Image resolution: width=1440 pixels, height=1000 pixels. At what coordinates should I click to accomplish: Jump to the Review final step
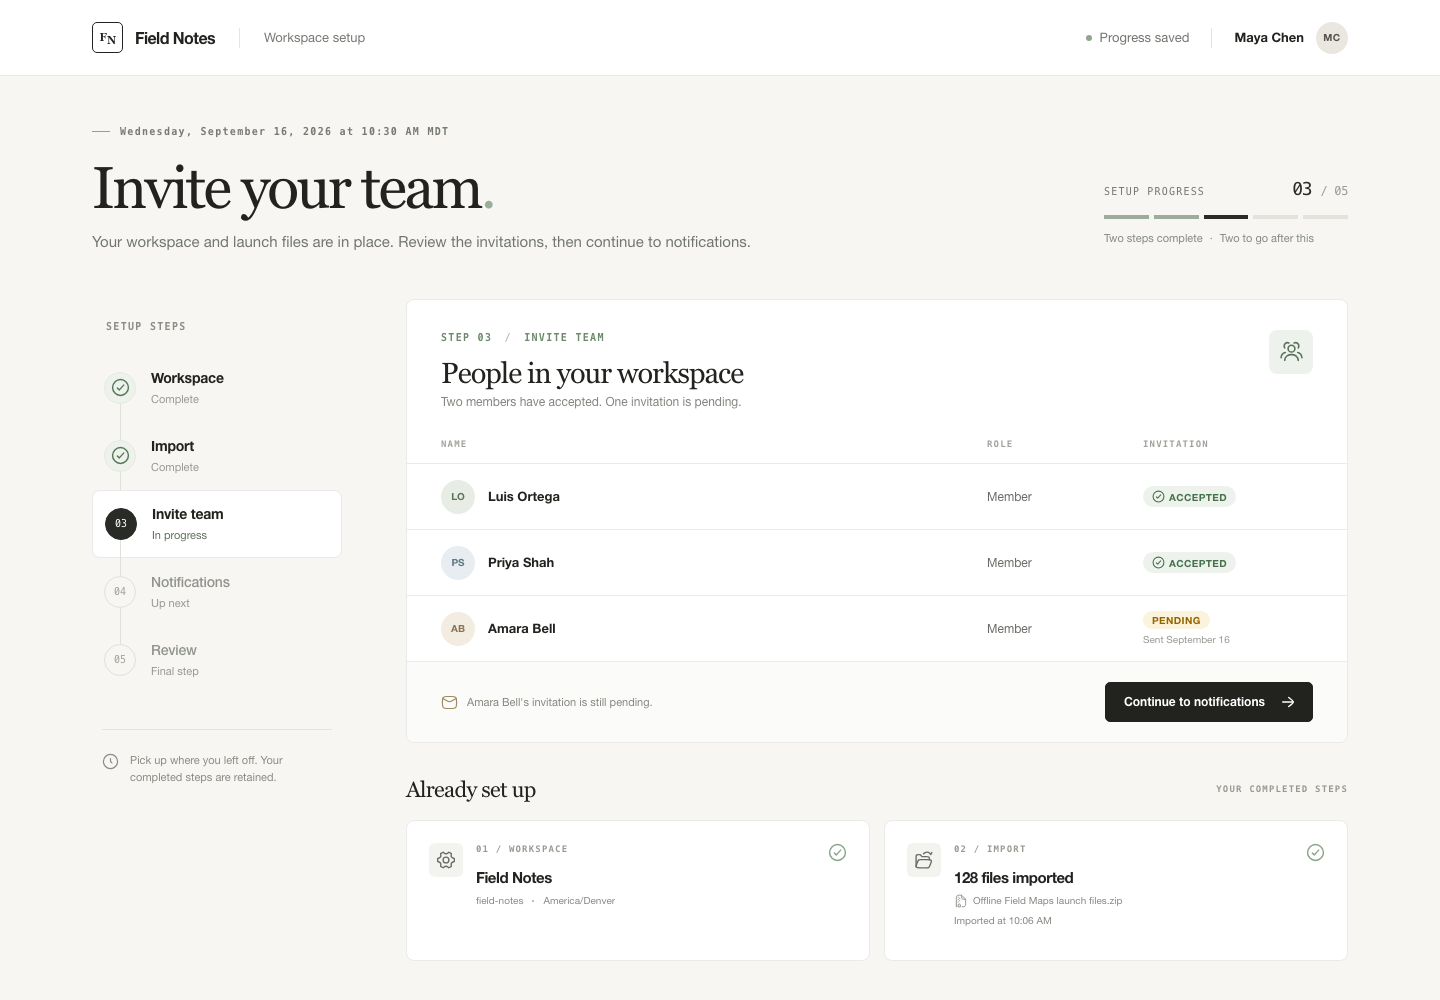pyautogui.click(x=217, y=660)
